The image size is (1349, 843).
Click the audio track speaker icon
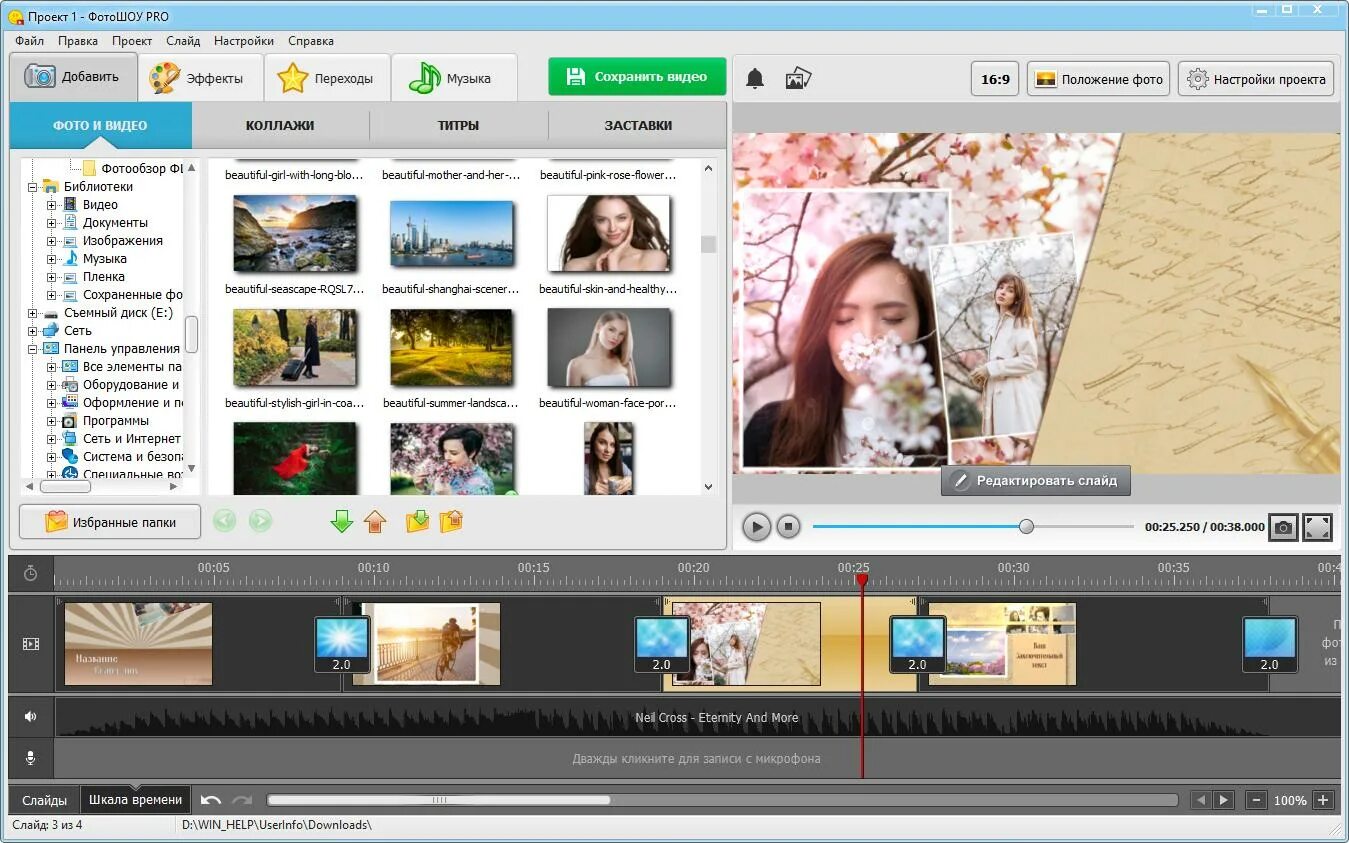(31, 717)
